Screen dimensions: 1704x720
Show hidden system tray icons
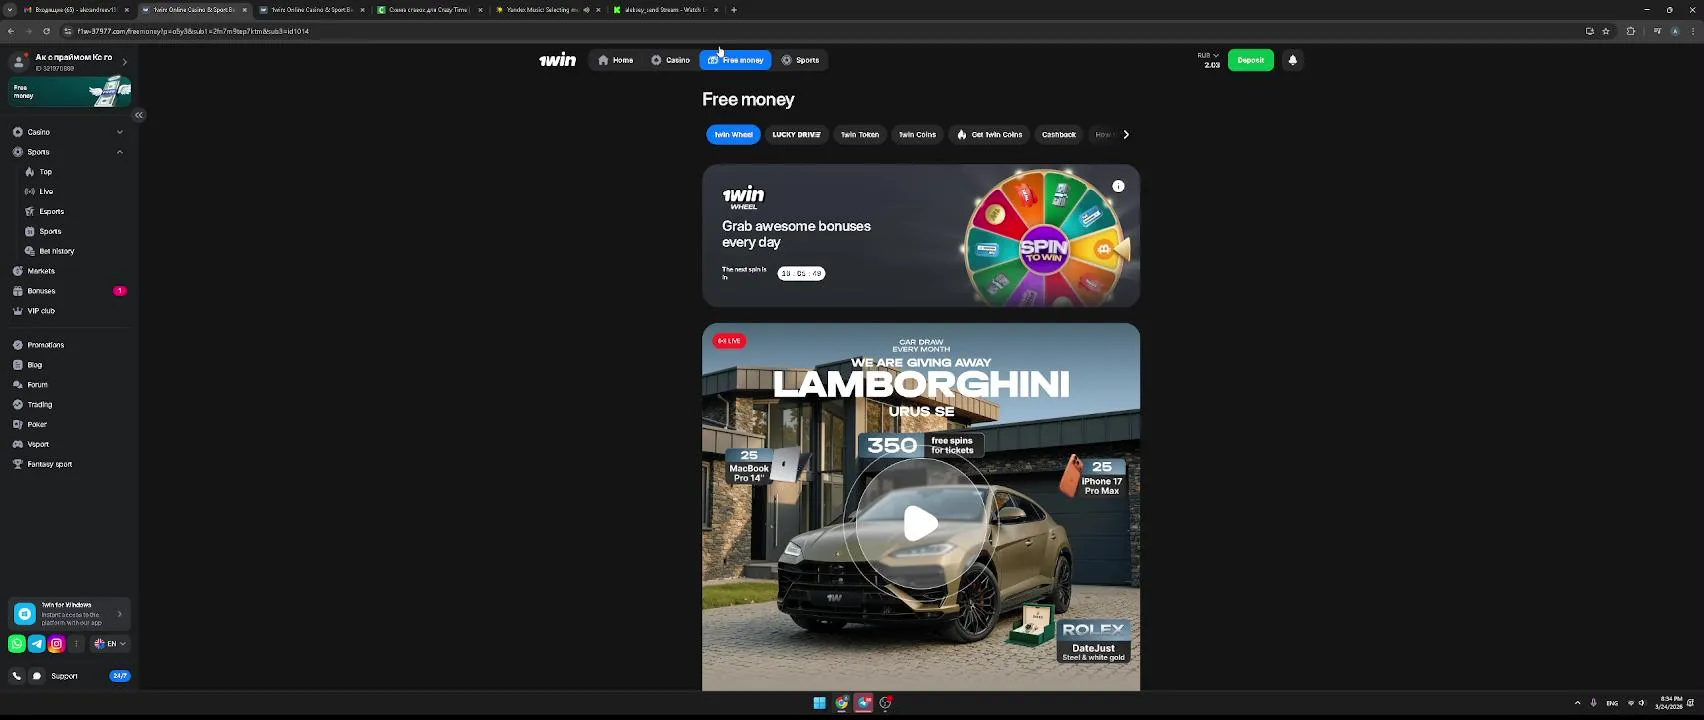[1577, 703]
